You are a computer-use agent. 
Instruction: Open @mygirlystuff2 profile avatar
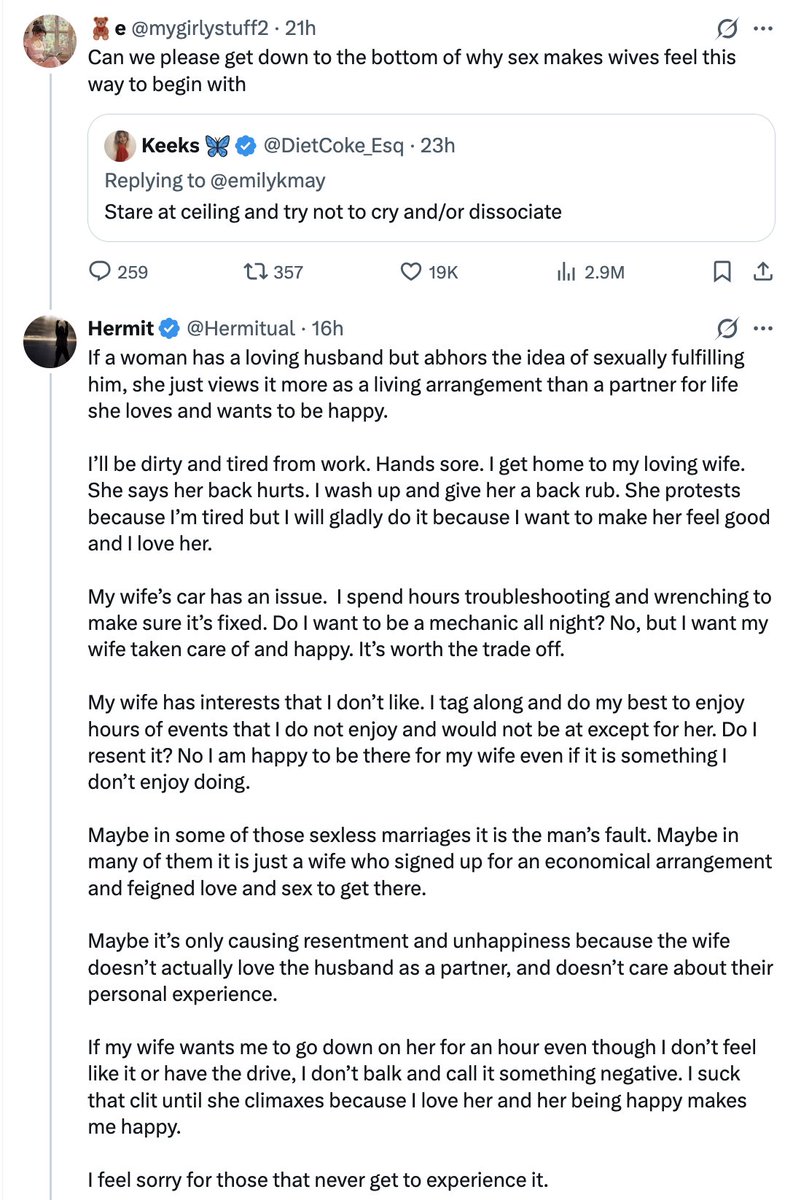(x=49, y=43)
